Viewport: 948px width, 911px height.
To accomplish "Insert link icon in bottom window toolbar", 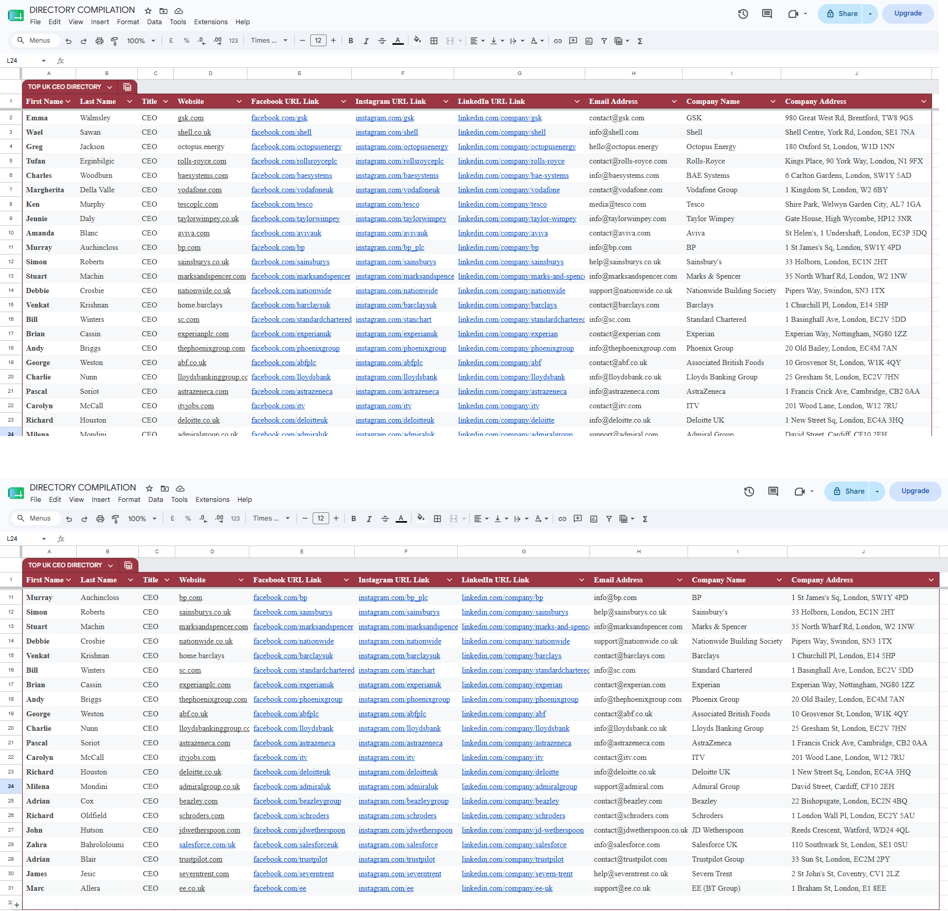I will (562, 519).
